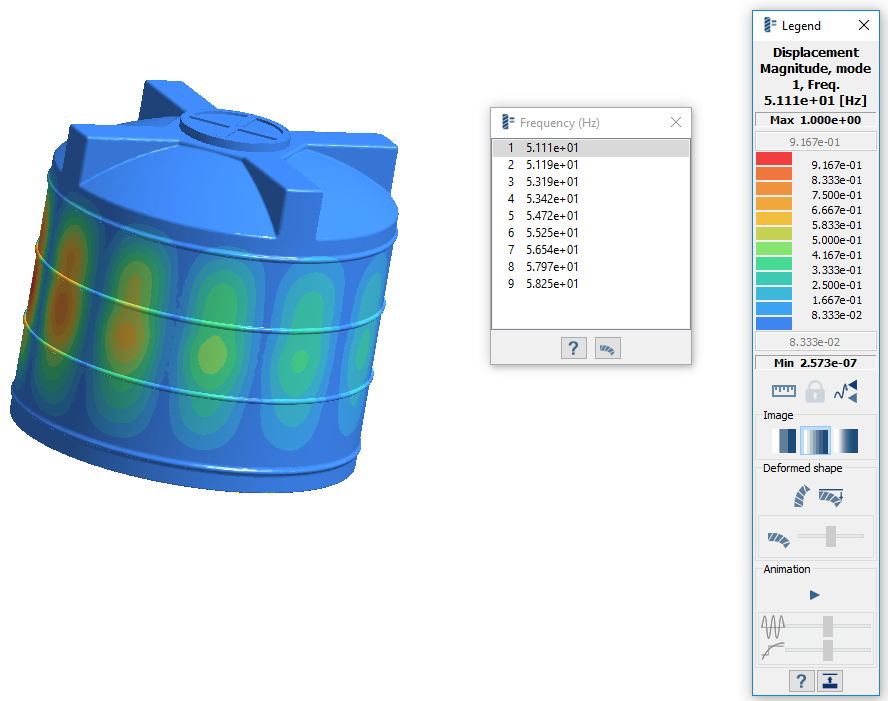This screenshot has height=701, width=888.
Task: Click the deformed shape with arrow icon
Action: [x=831, y=495]
